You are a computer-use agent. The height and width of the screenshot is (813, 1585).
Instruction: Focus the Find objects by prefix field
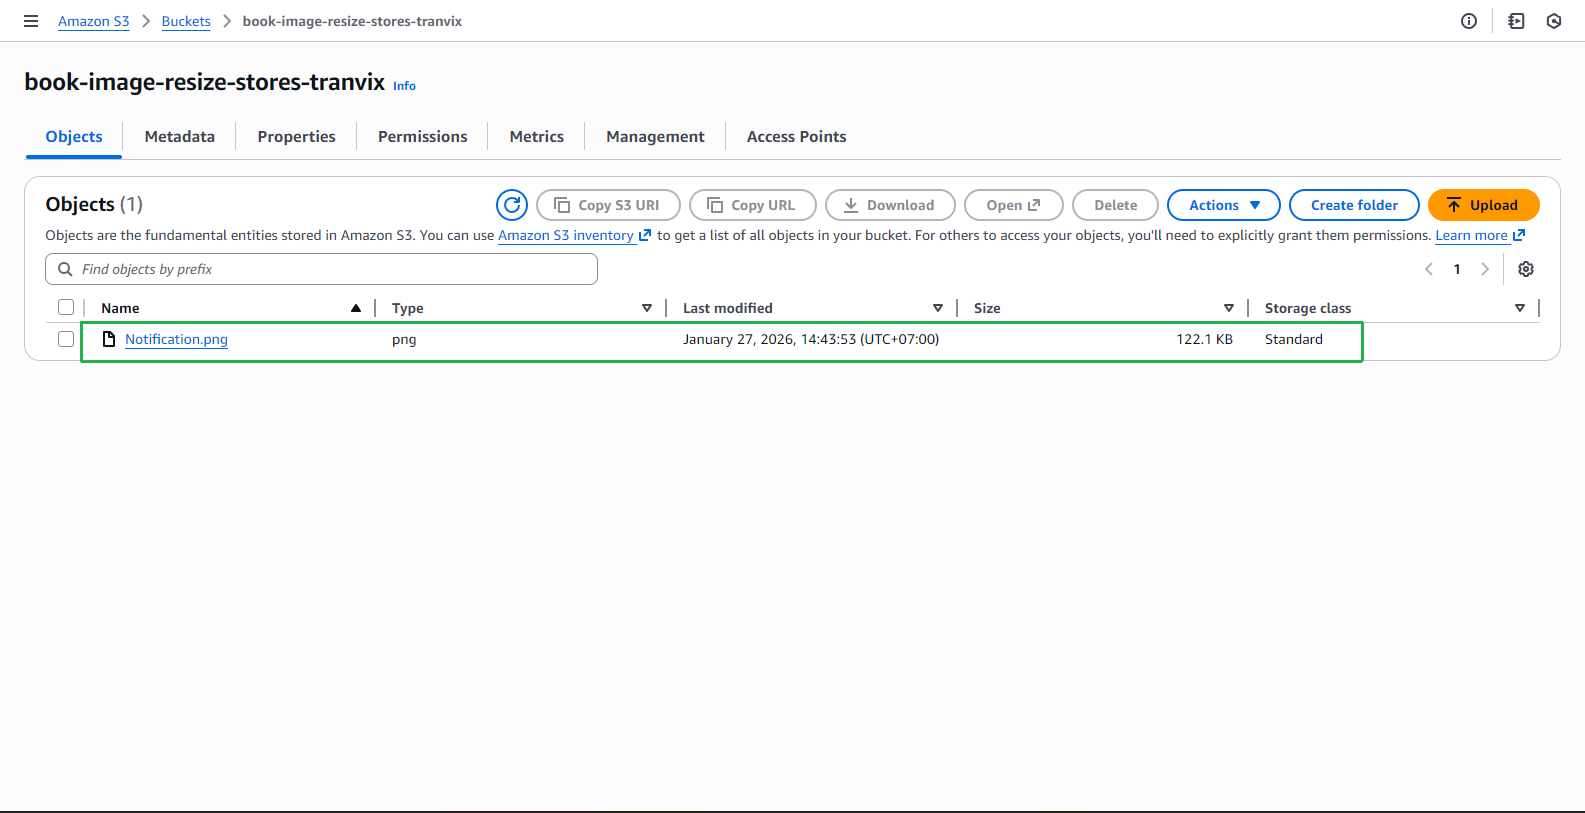(321, 269)
